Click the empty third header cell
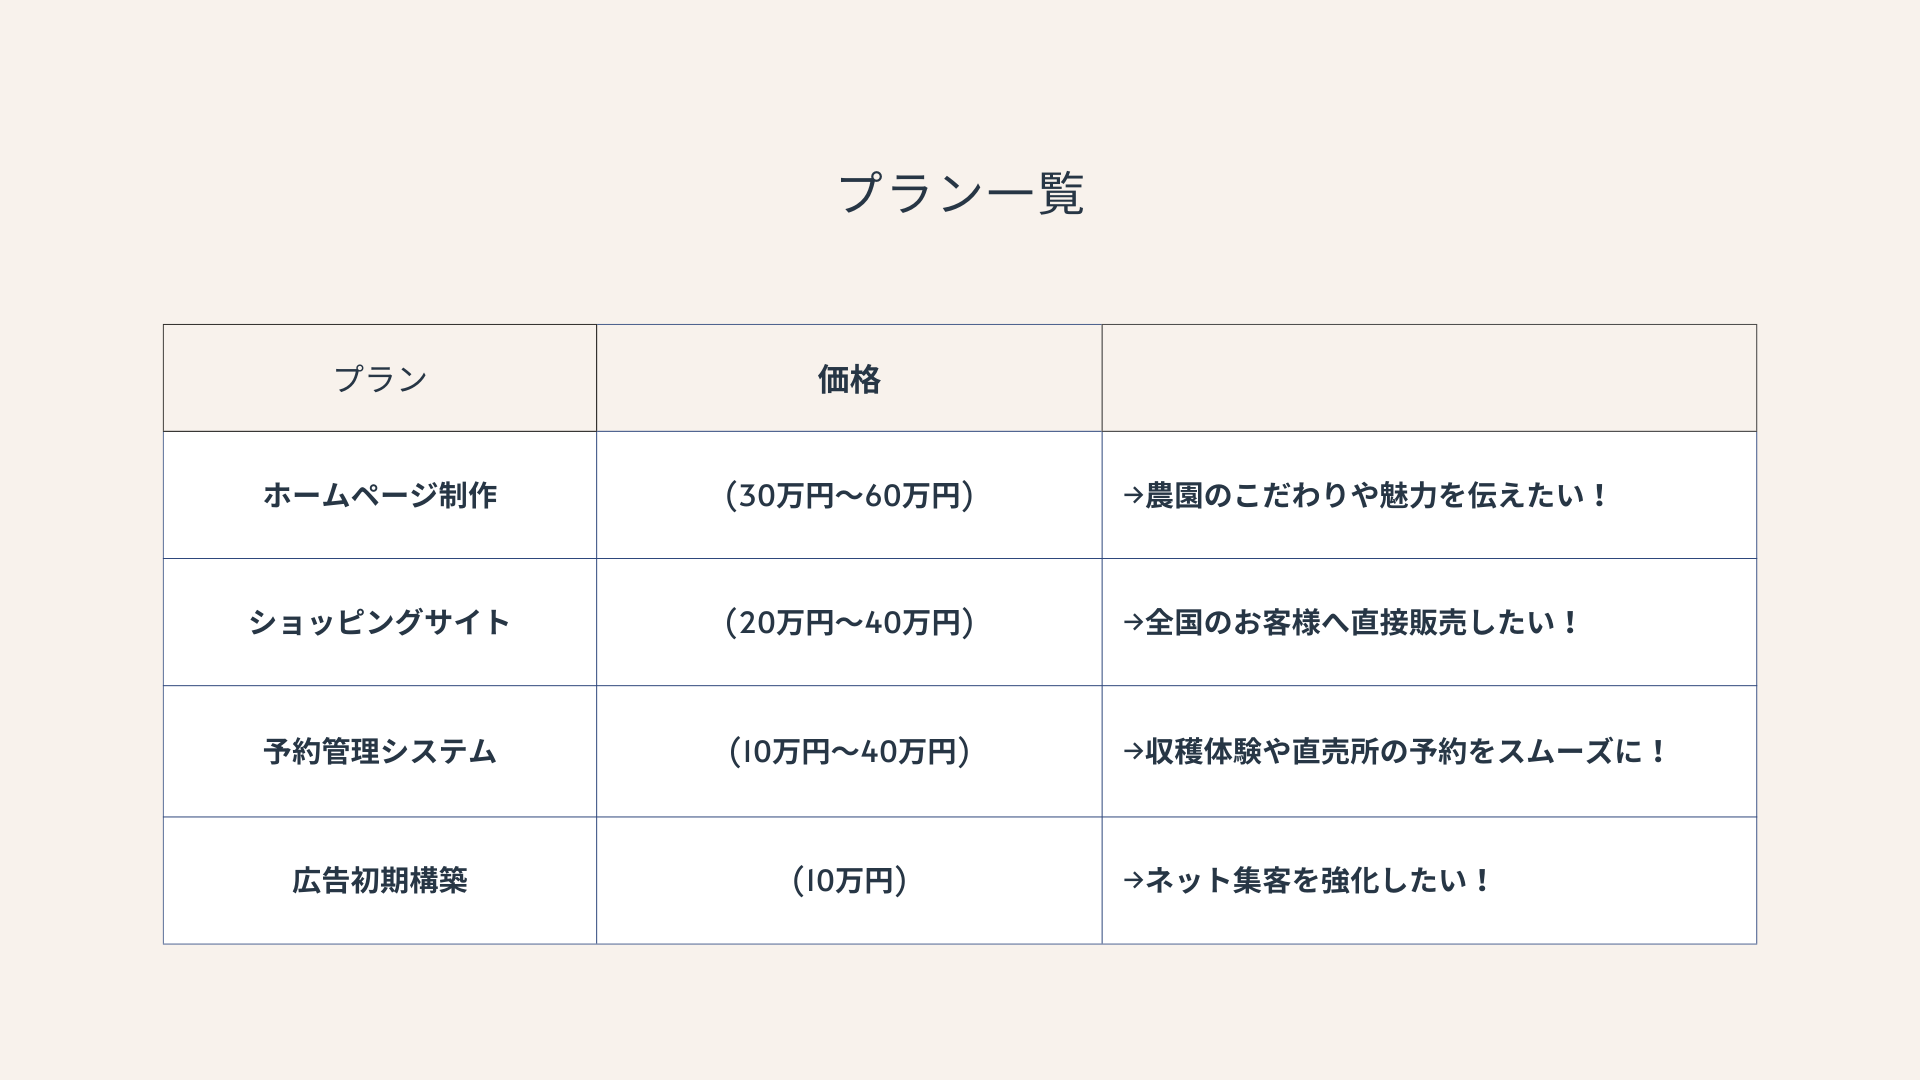Screen dimensions: 1920x1080 (1428, 379)
